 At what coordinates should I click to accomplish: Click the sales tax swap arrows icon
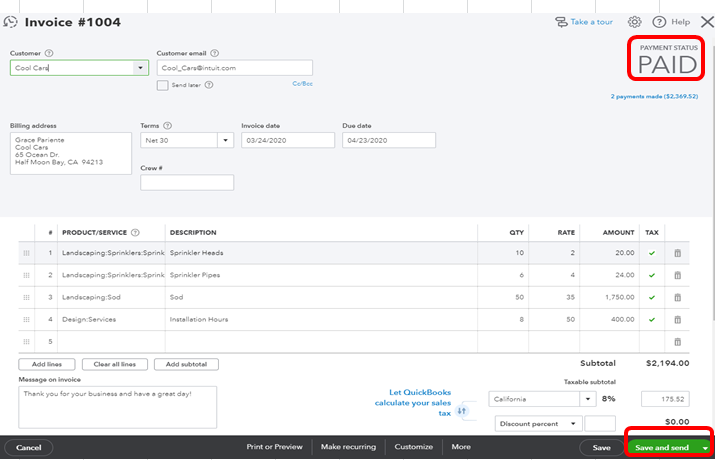[462, 410]
